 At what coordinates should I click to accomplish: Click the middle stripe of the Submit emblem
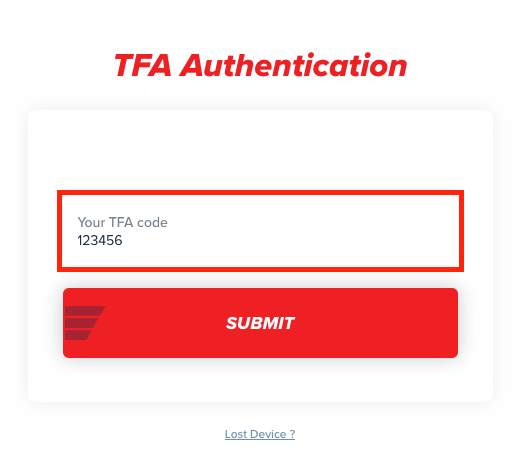(x=82, y=323)
